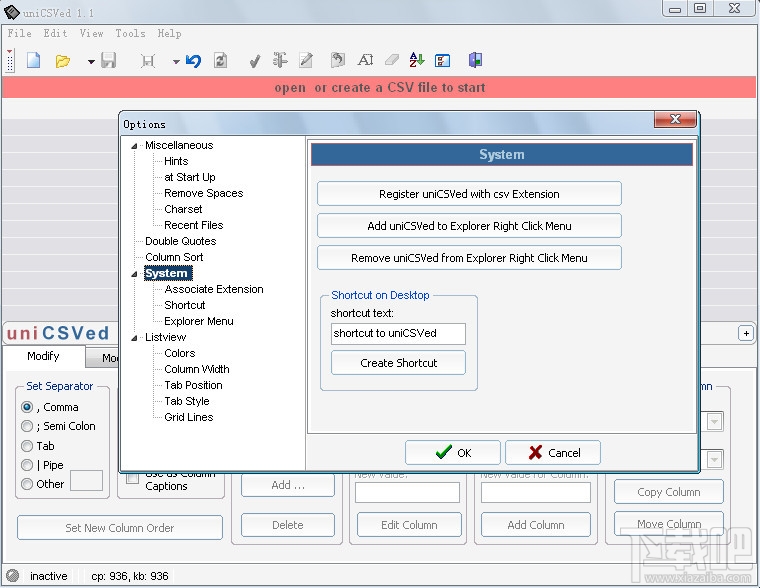Click the text 'A' font icon

tap(365, 61)
